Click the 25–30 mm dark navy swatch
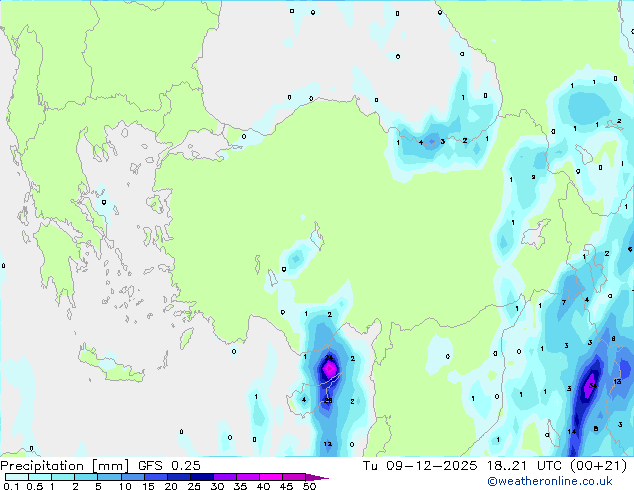The width and height of the screenshot is (634, 490). coord(202,477)
